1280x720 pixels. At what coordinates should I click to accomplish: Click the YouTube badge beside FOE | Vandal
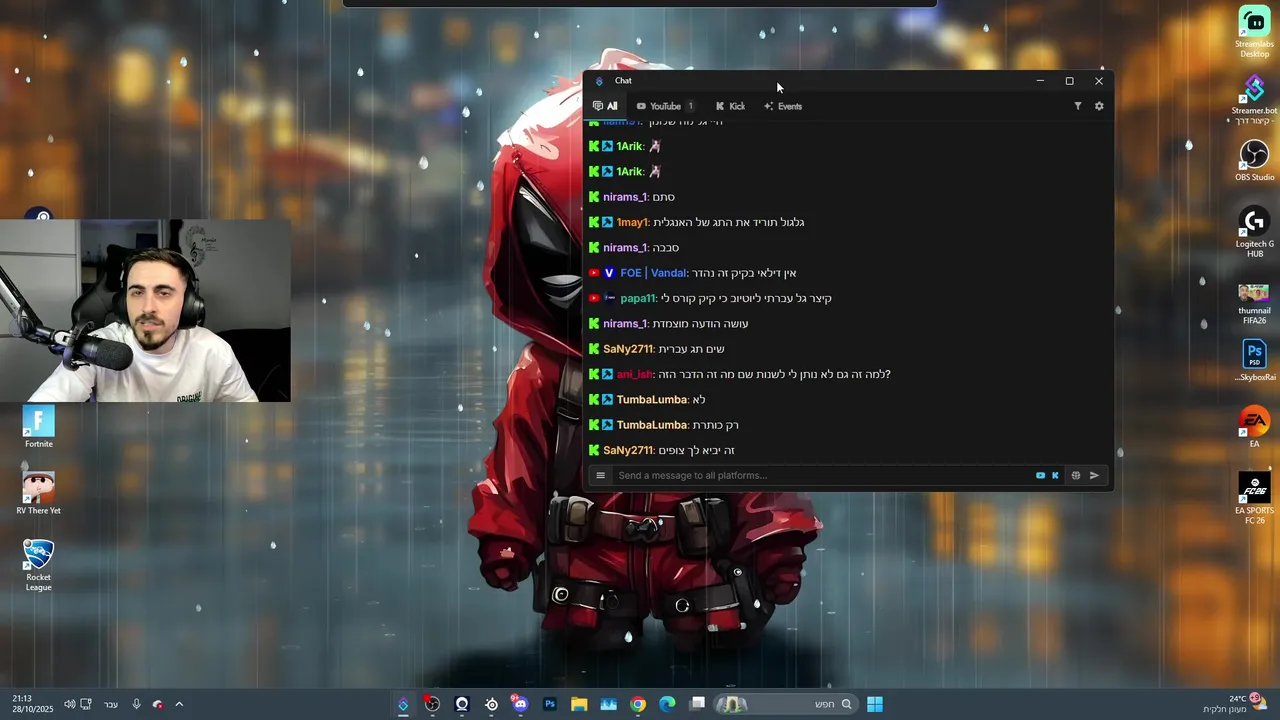click(x=594, y=273)
